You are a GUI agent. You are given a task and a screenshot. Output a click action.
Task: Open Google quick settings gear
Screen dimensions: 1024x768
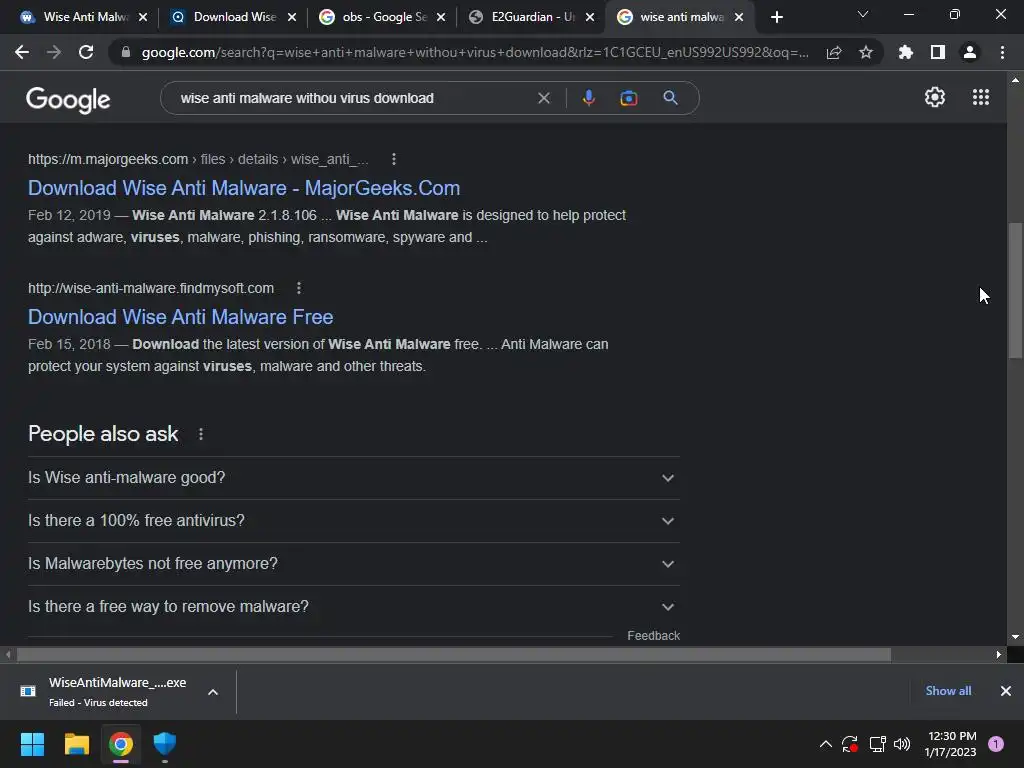tap(935, 97)
